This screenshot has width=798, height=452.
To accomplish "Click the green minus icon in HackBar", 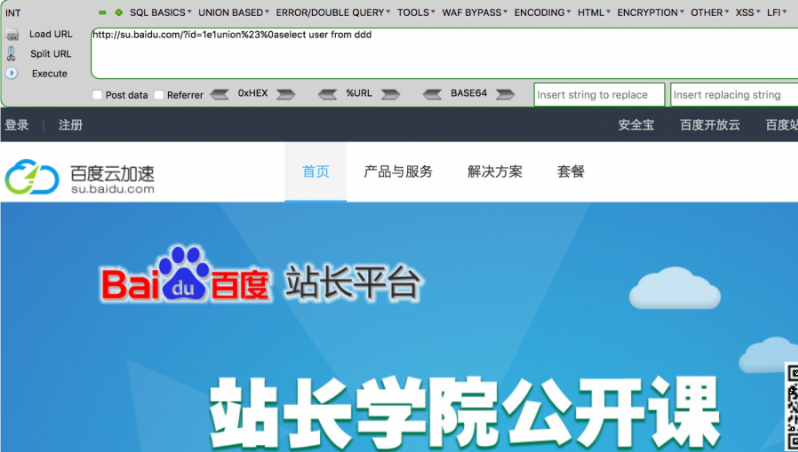I will click(102, 12).
